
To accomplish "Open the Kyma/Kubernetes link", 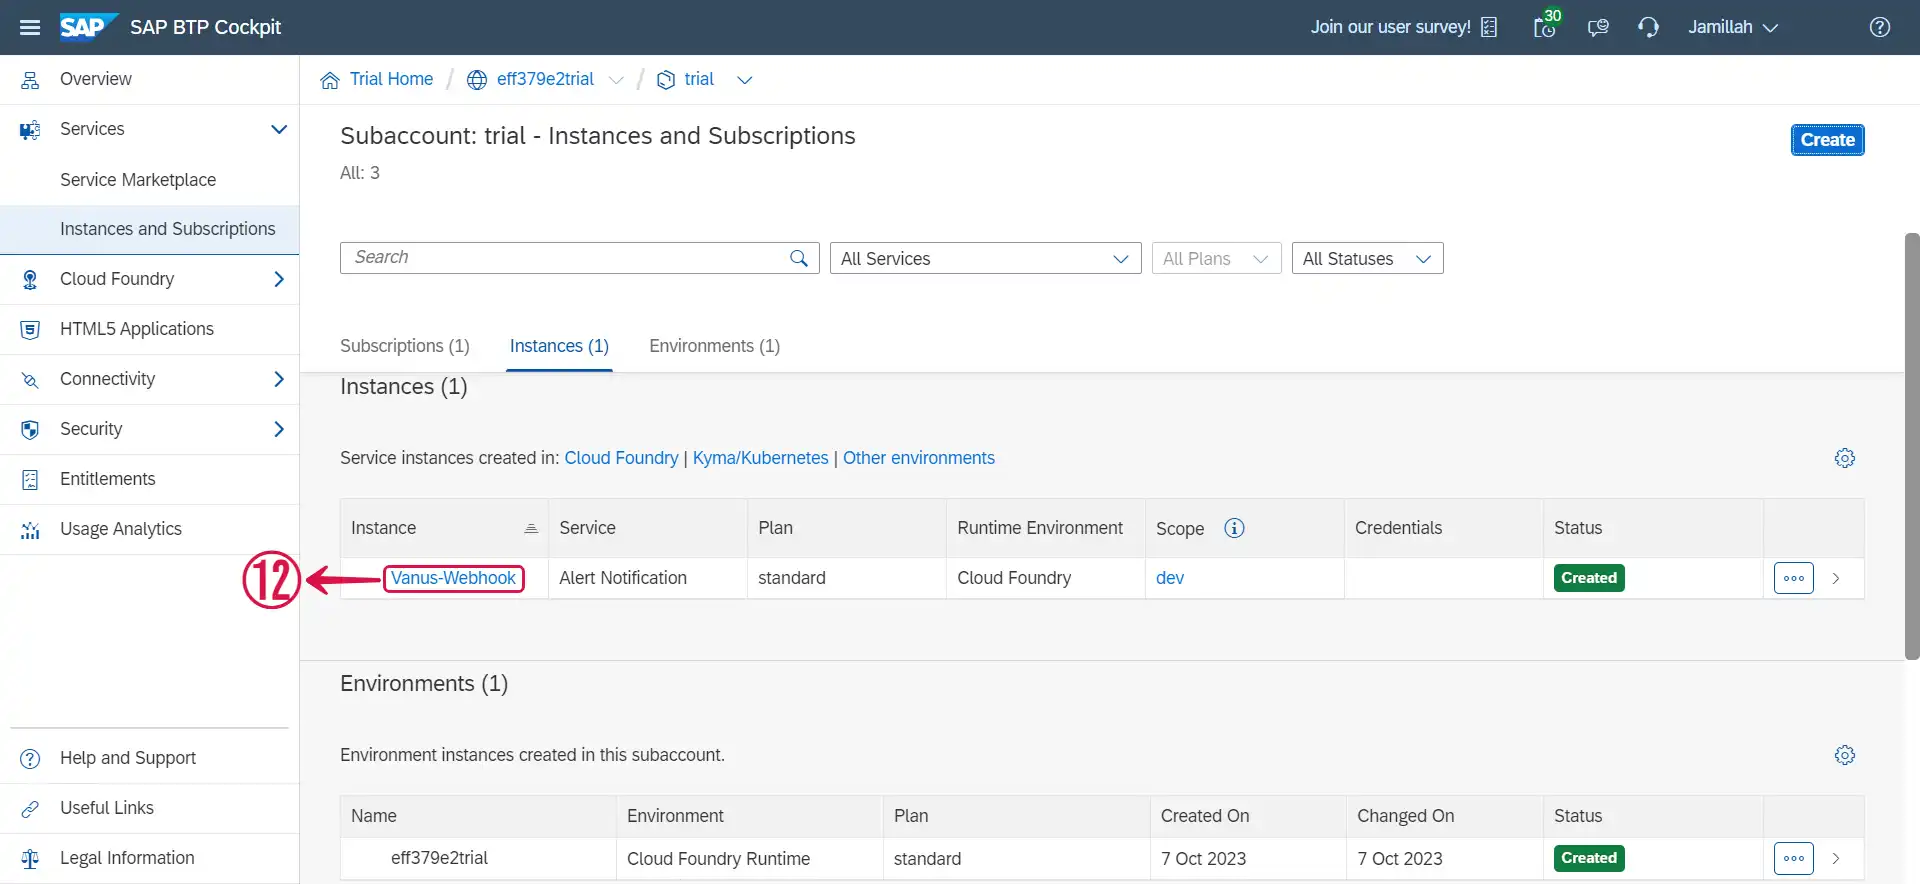I will pyautogui.click(x=760, y=458).
